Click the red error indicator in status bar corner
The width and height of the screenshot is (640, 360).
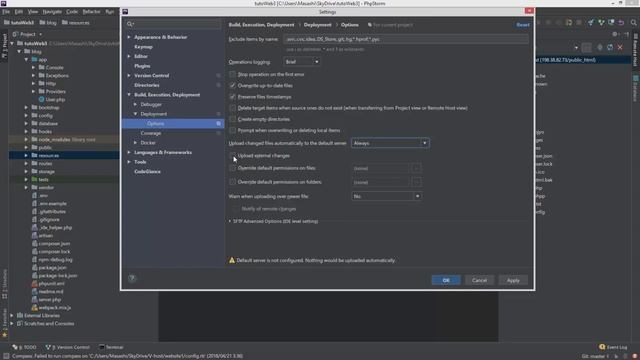tap(635, 356)
